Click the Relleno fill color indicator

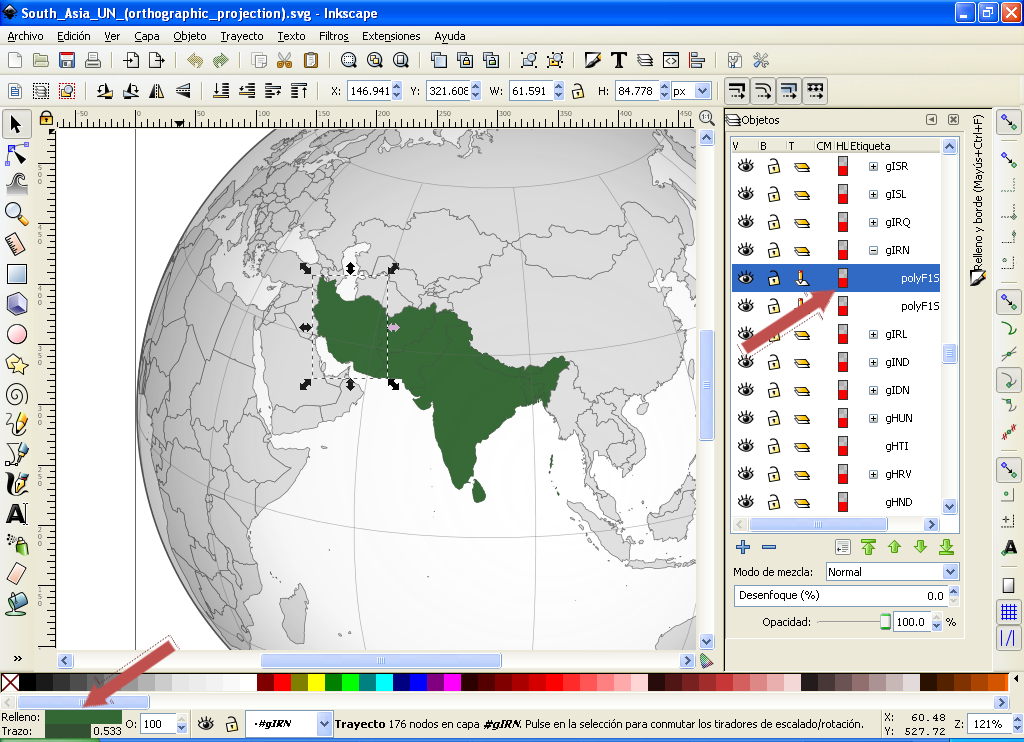click(84, 717)
